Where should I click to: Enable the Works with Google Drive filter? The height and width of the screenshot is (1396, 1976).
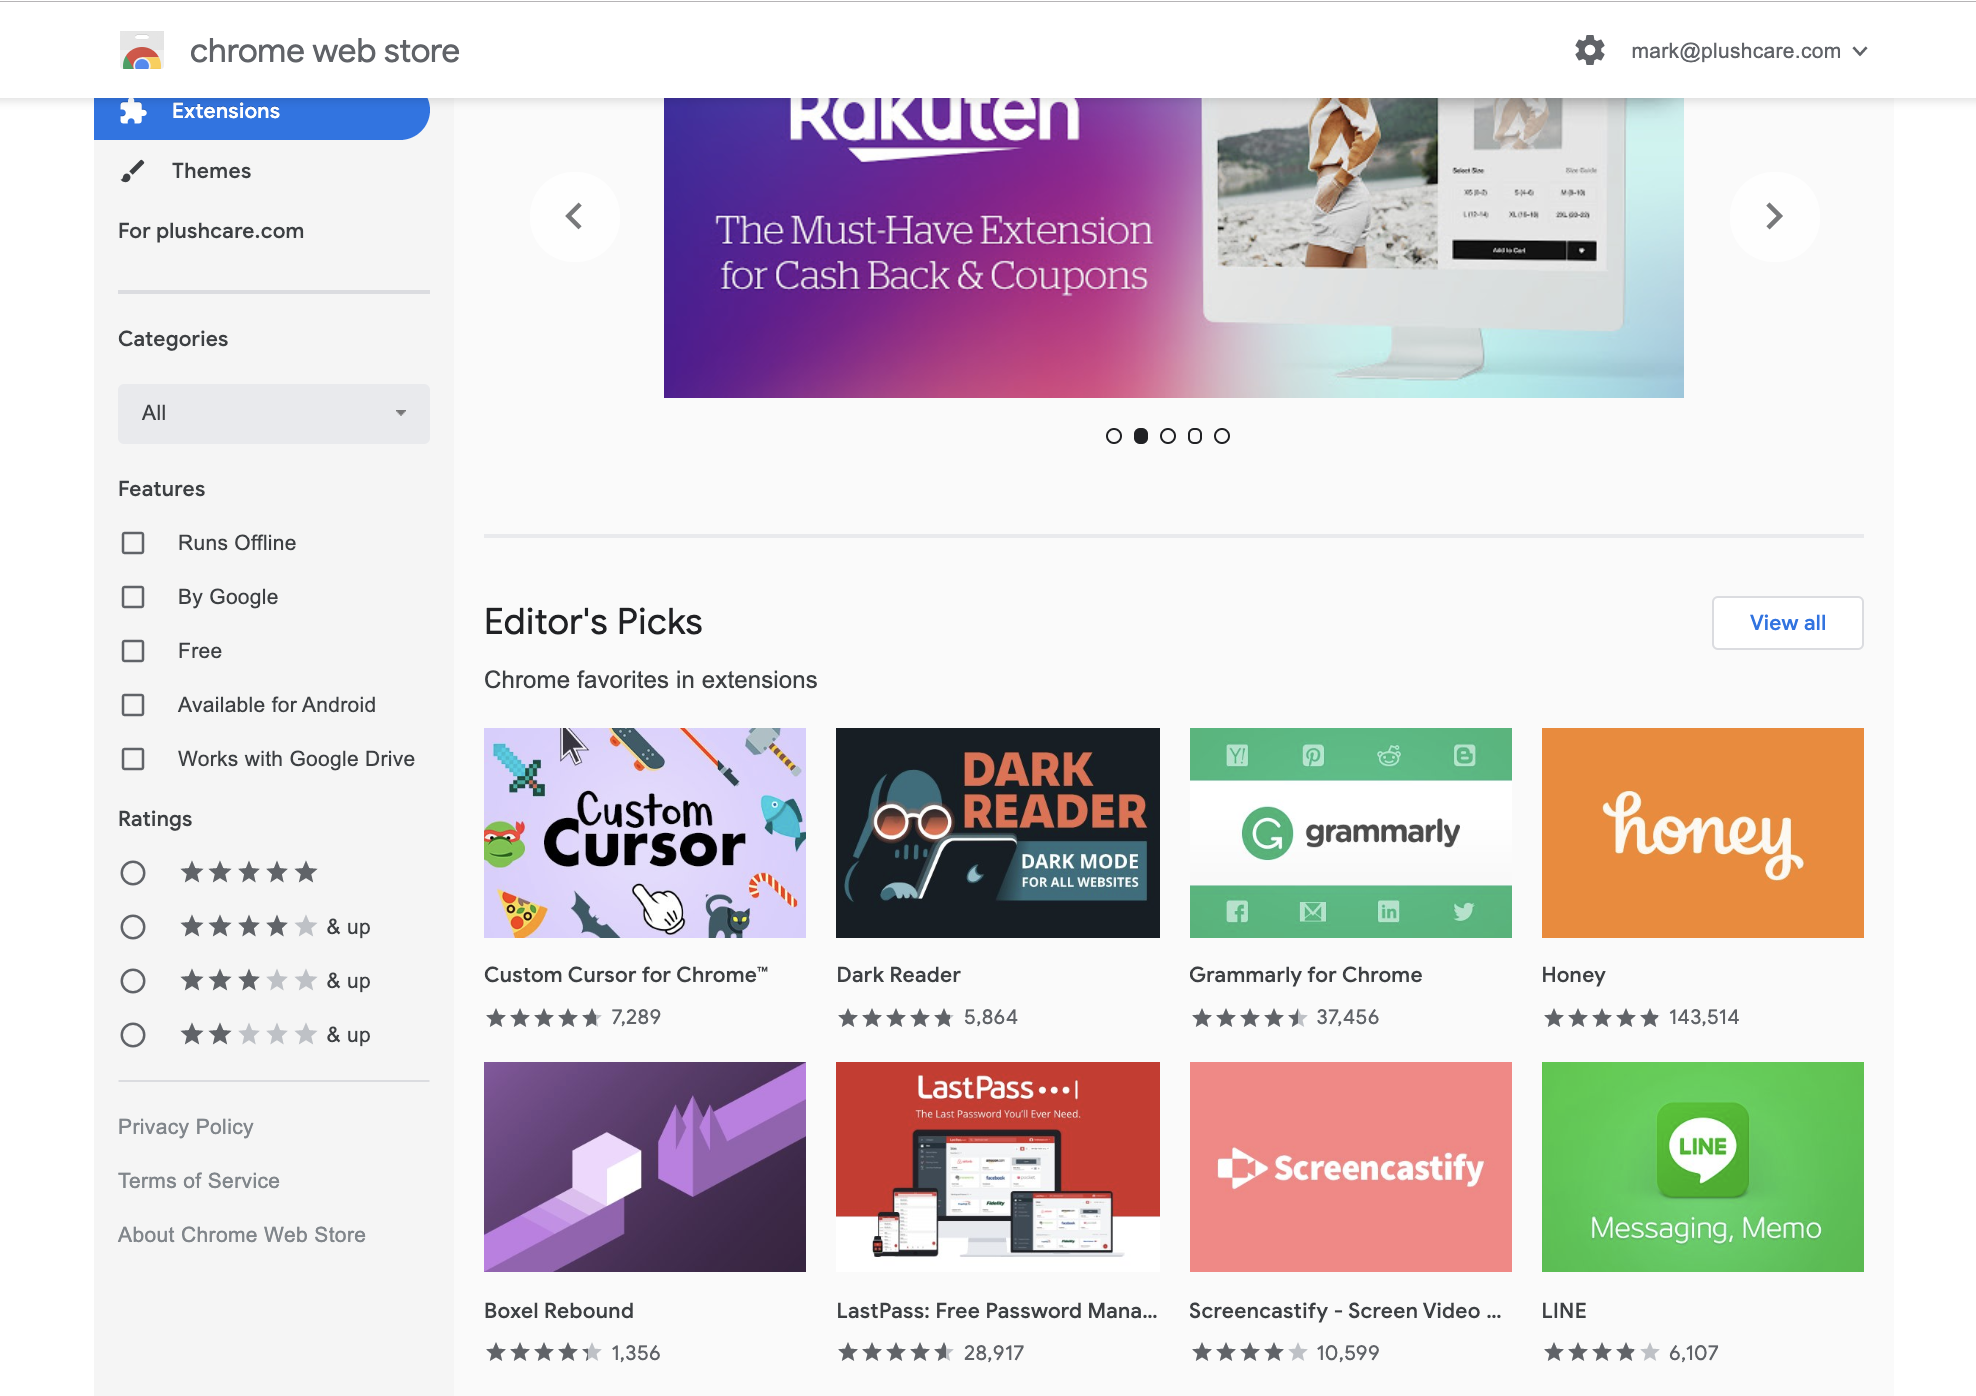(133, 759)
